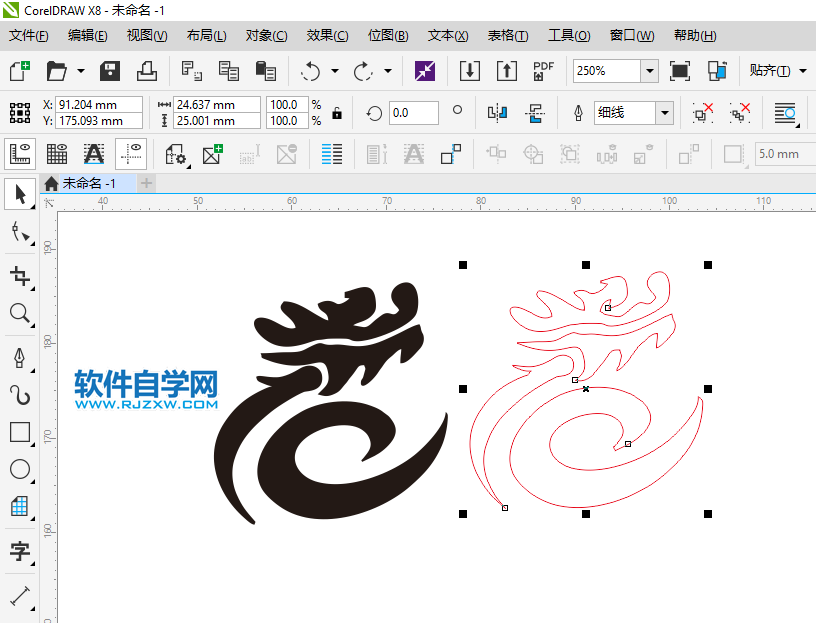Open the zoom level dropdown showing 250%
Viewport: 816px width, 623px height.
[x=649, y=71]
